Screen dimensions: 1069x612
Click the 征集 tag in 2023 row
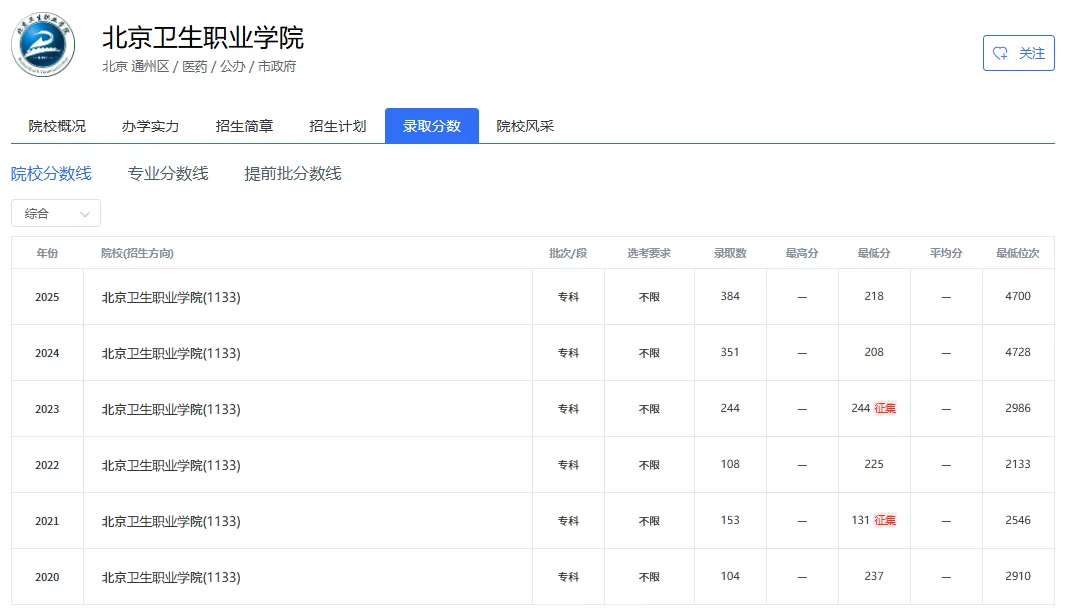(x=885, y=409)
